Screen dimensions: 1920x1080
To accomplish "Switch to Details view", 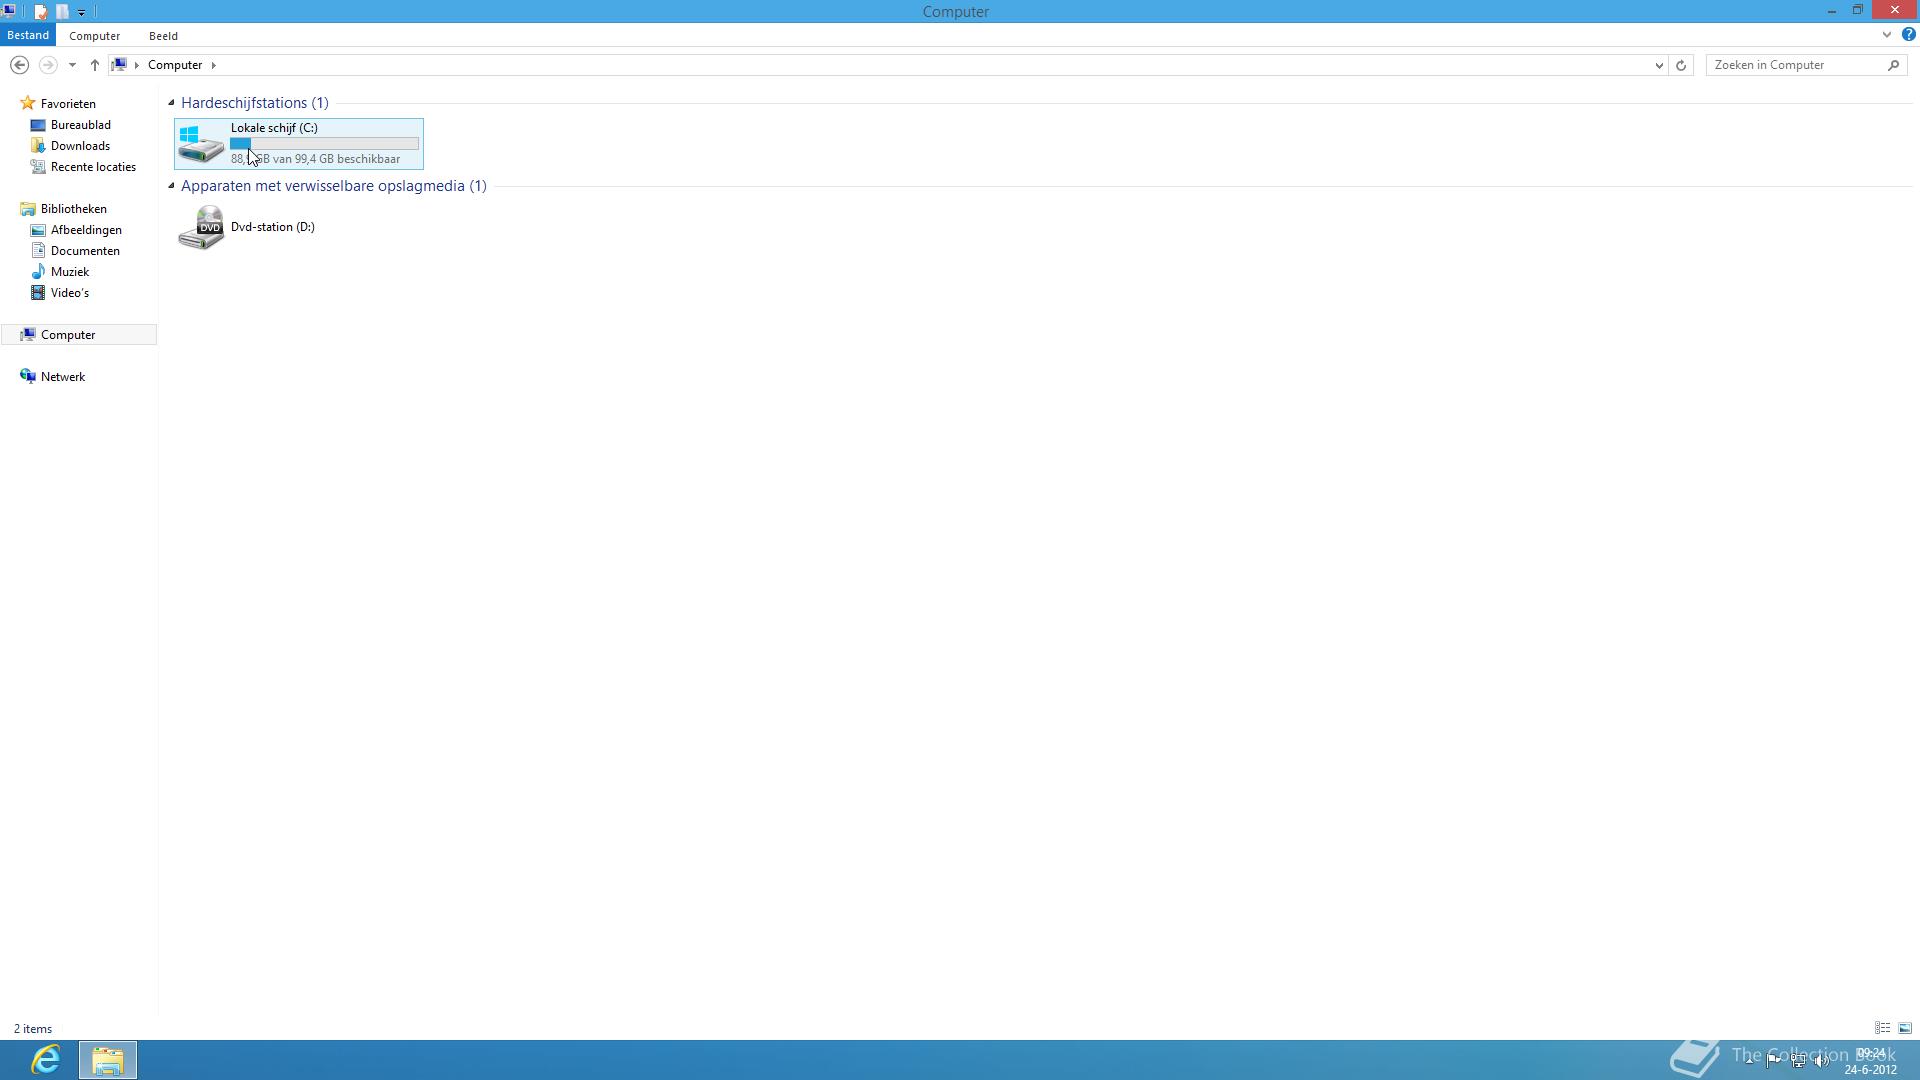I will [x=1882, y=1028].
